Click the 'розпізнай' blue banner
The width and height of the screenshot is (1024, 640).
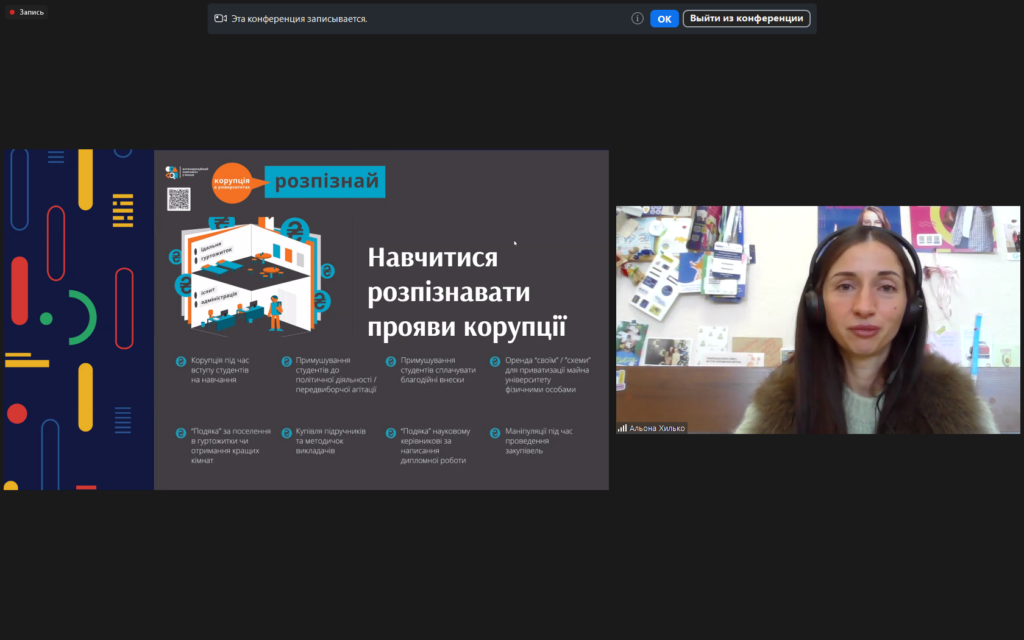(325, 182)
